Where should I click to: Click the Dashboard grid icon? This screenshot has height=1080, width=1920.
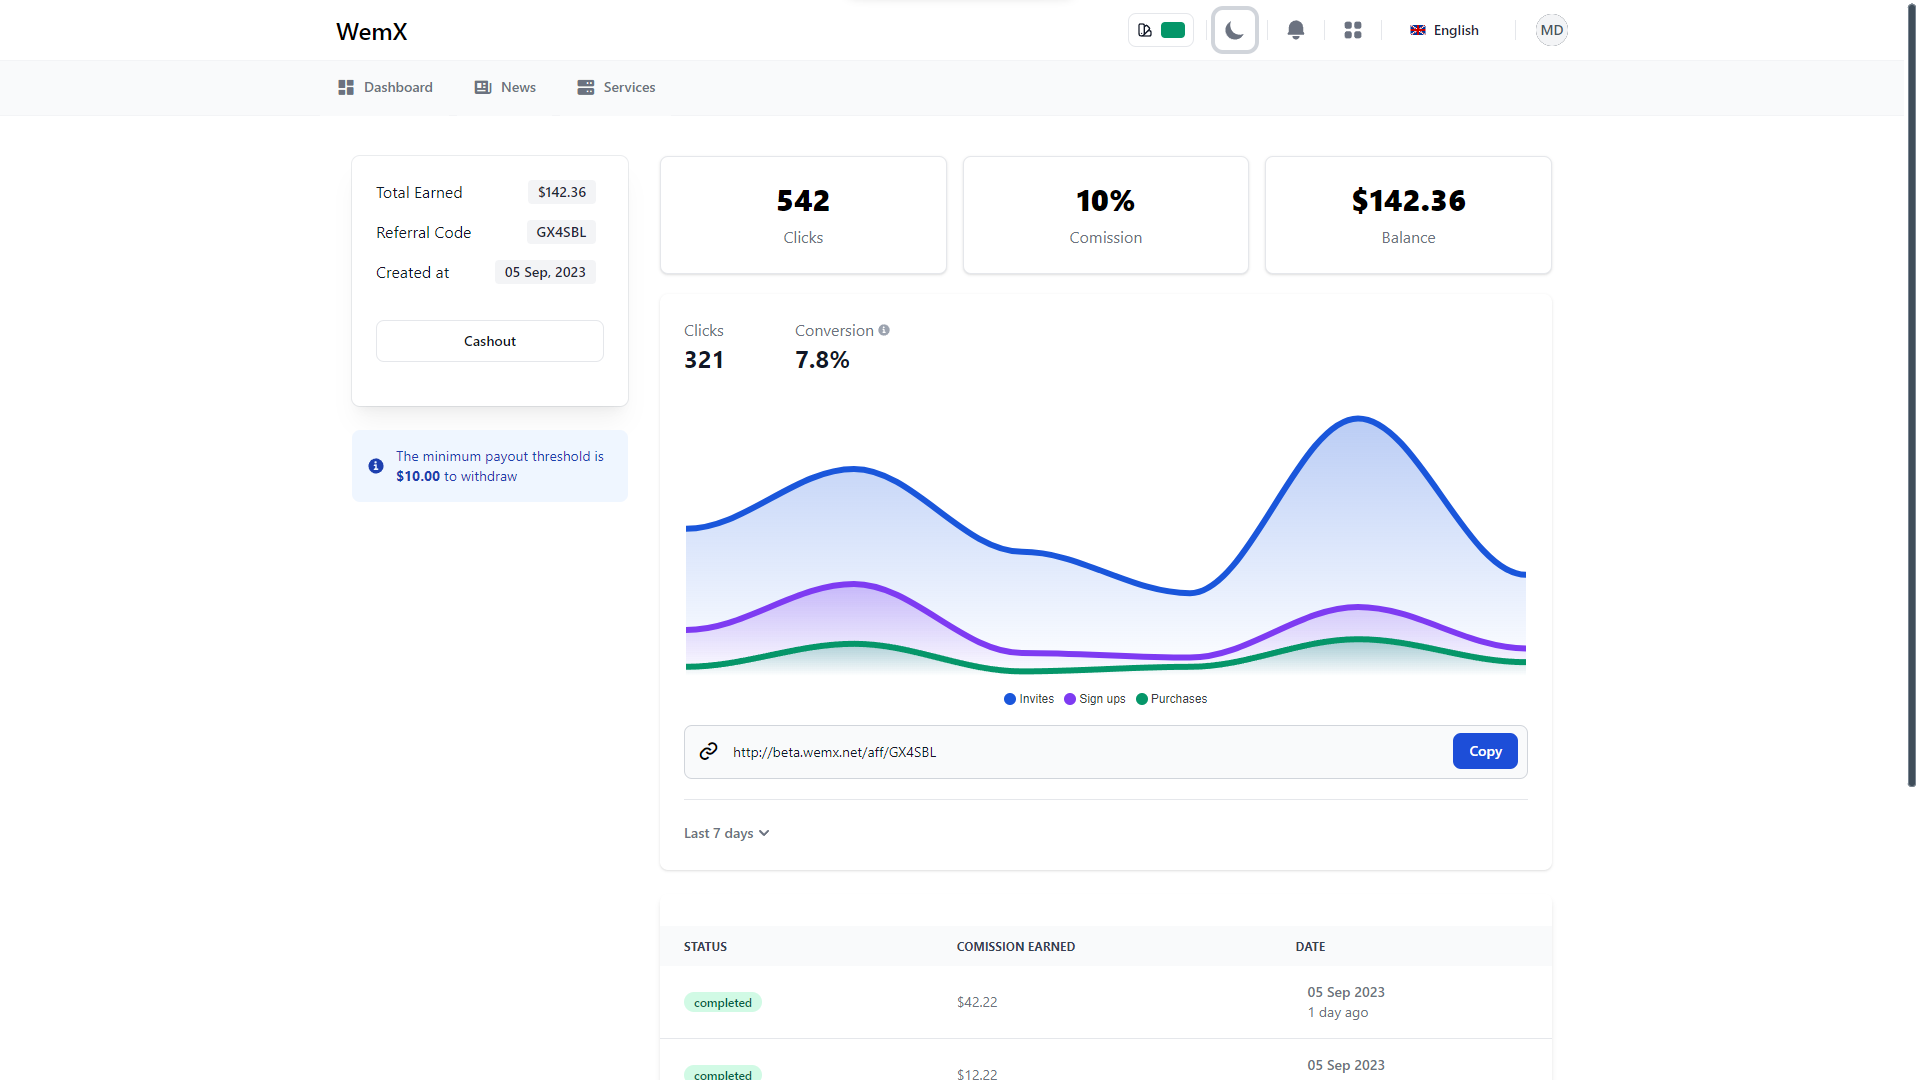click(x=346, y=88)
